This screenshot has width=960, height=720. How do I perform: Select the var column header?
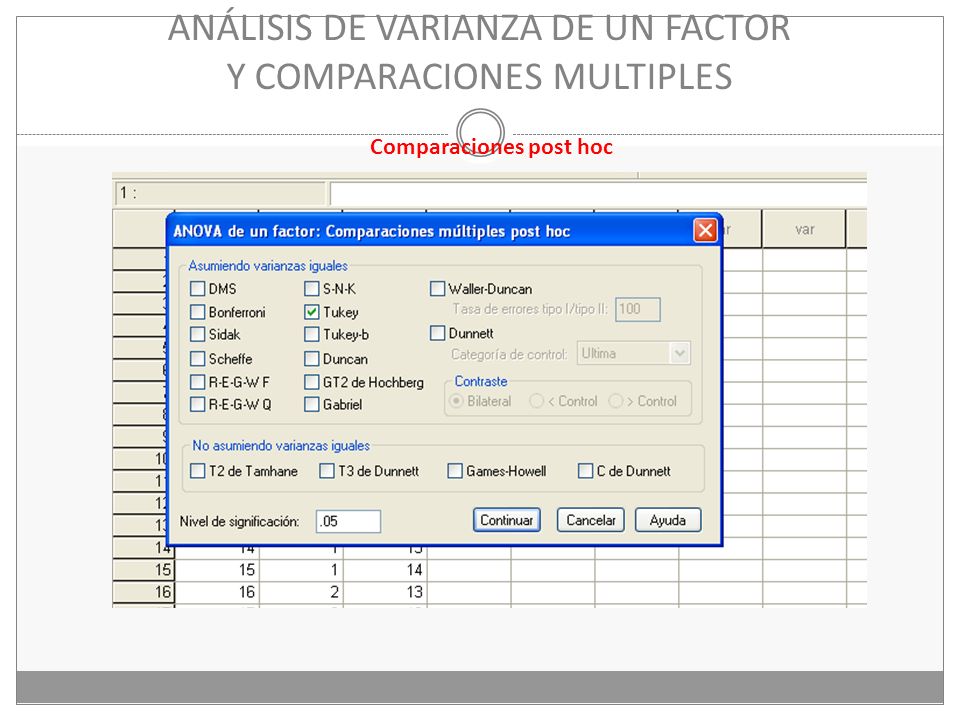click(x=804, y=229)
